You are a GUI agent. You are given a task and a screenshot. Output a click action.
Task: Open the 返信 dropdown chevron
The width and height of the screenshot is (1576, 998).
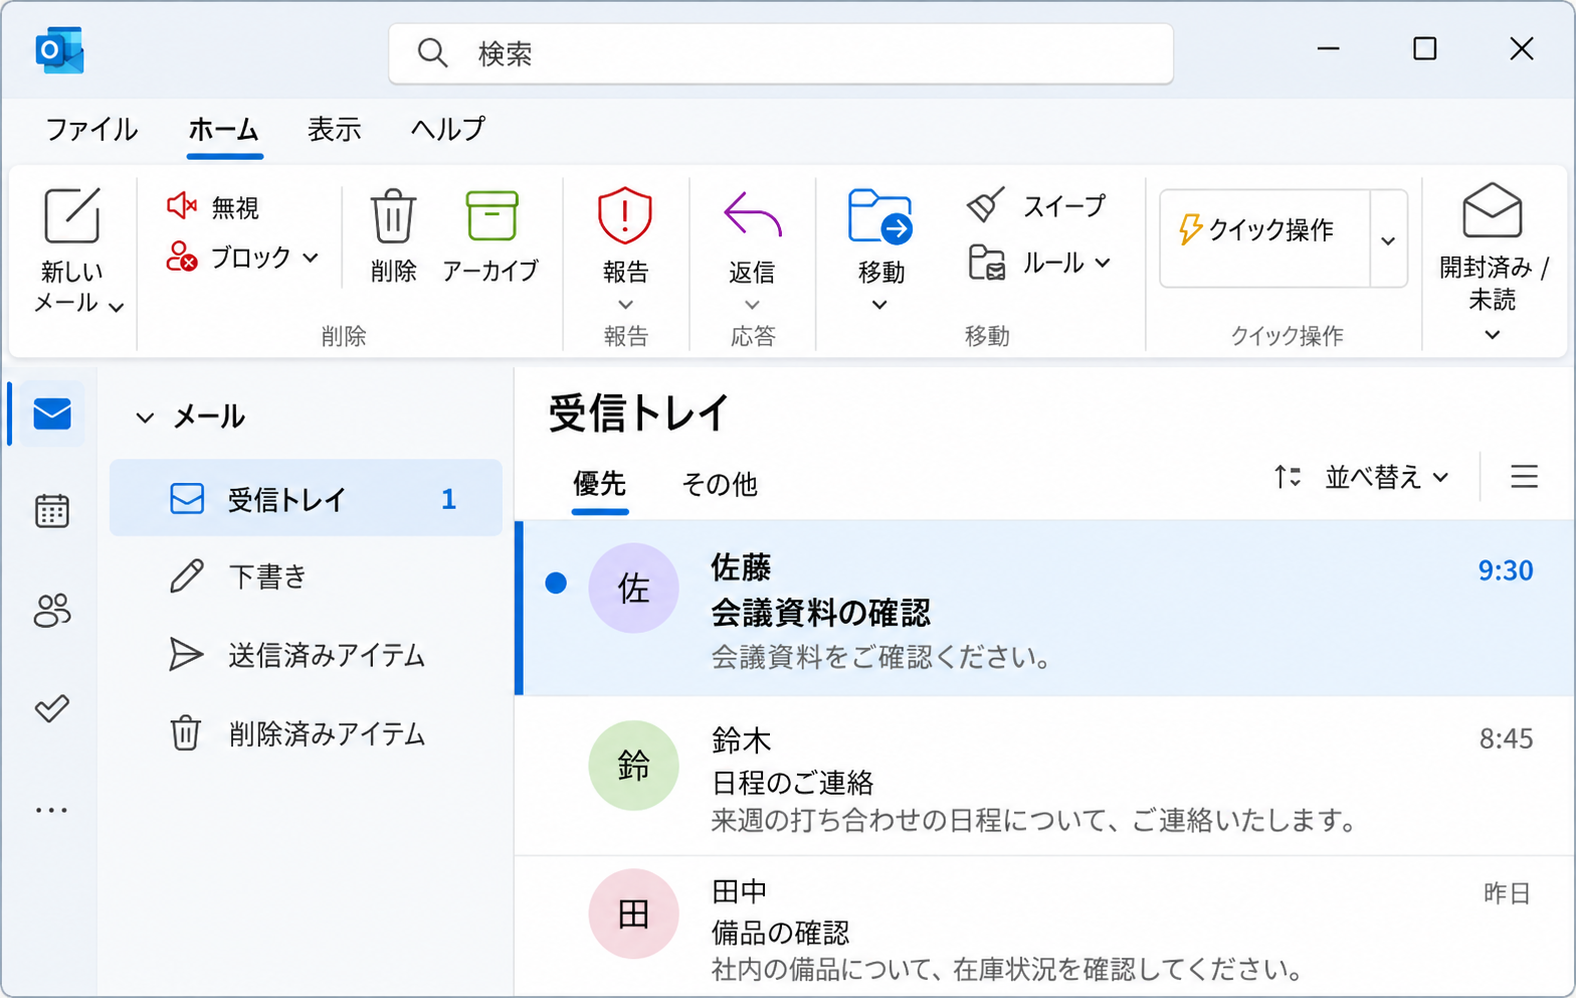(x=752, y=305)
